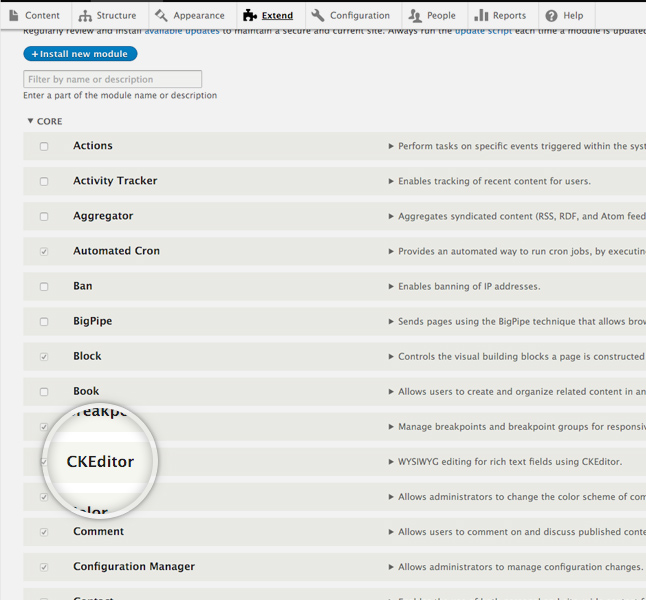Toggle the Configuration Manager module checkbox

(x=44, y=567)
